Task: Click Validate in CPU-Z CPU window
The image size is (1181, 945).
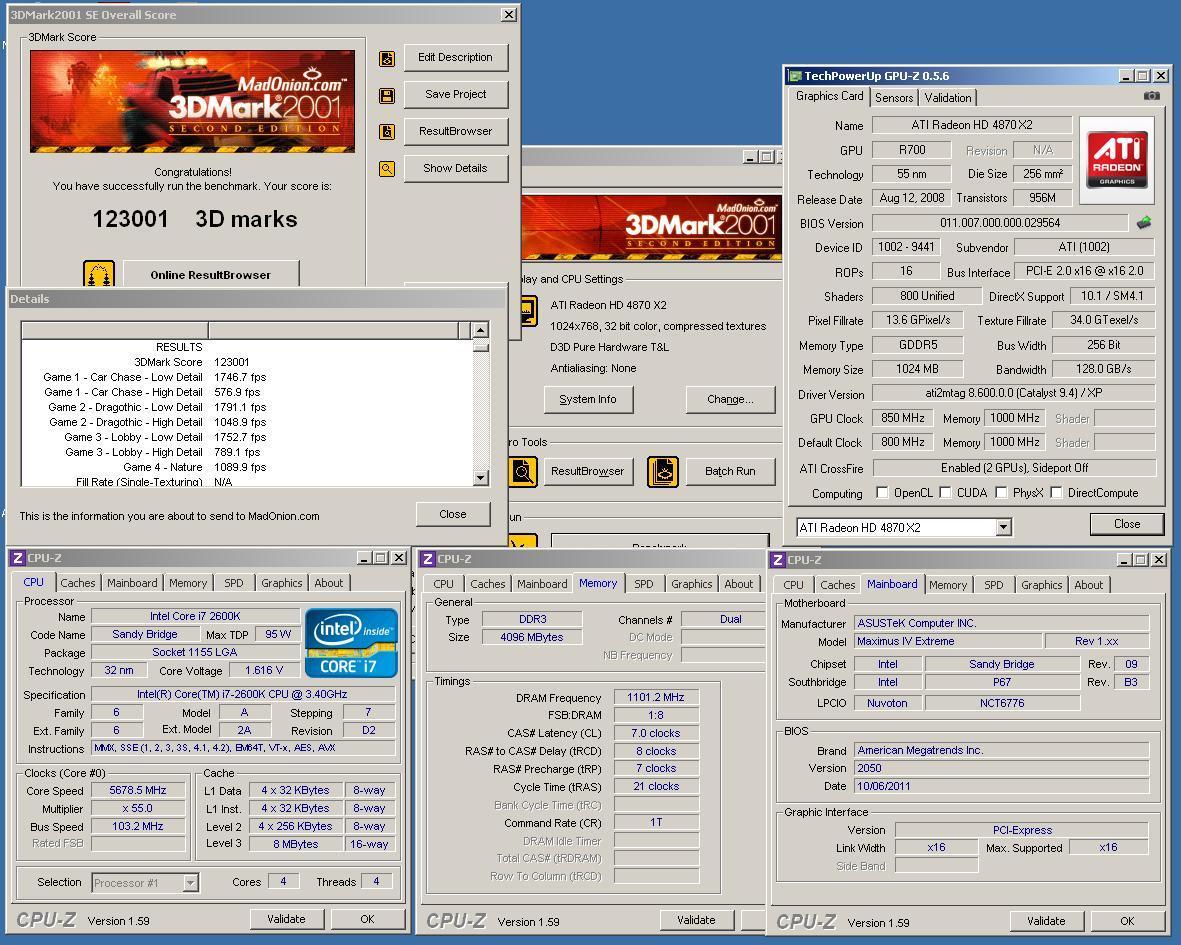Action: click(x=286, y=919)
